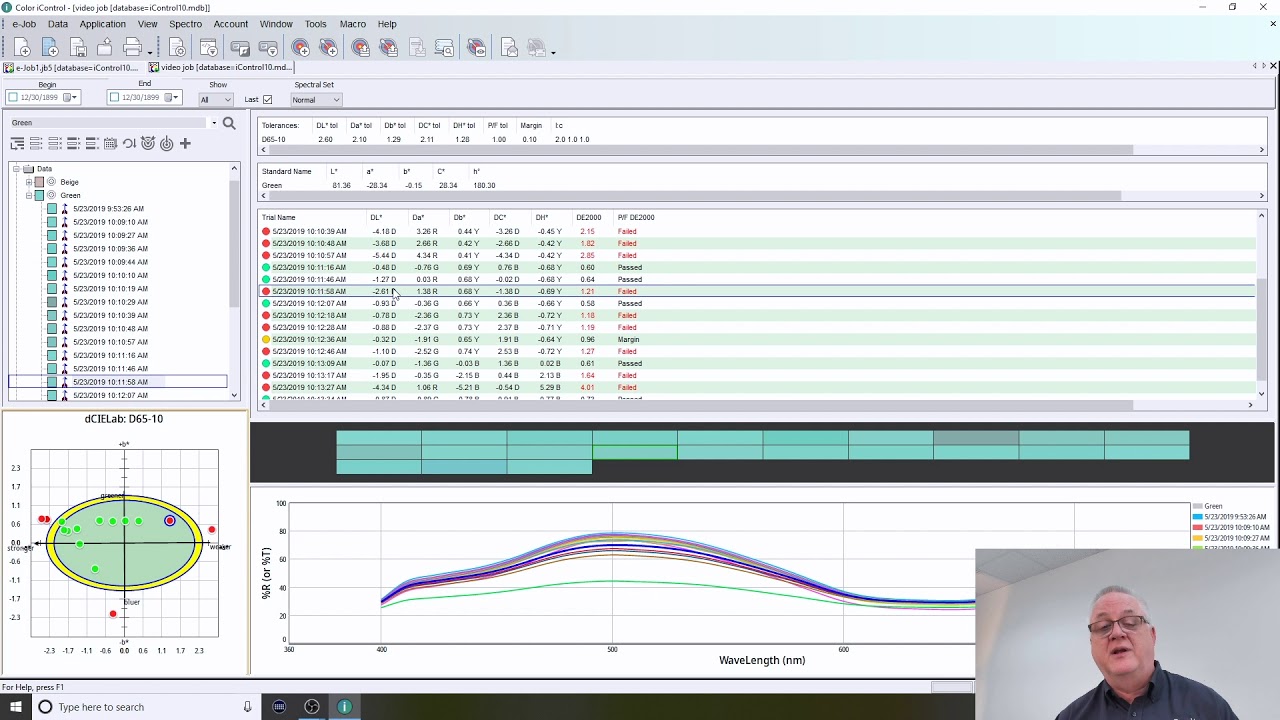1280x720 pixels.
Task: Select table row 5/23/2019 10:12:36 AM
Action: click(x=757, y=339)
